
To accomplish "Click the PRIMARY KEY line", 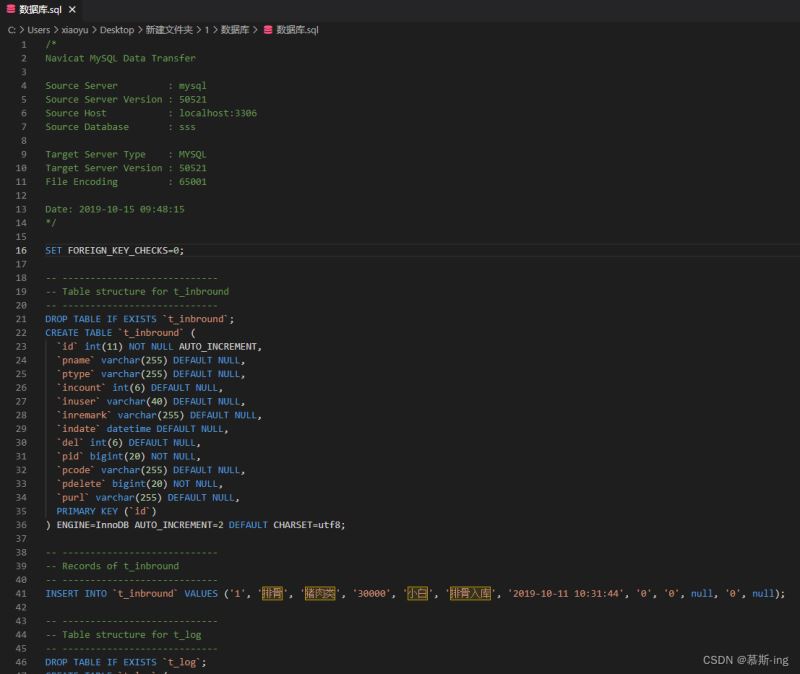I will click(x=106, y=511).
